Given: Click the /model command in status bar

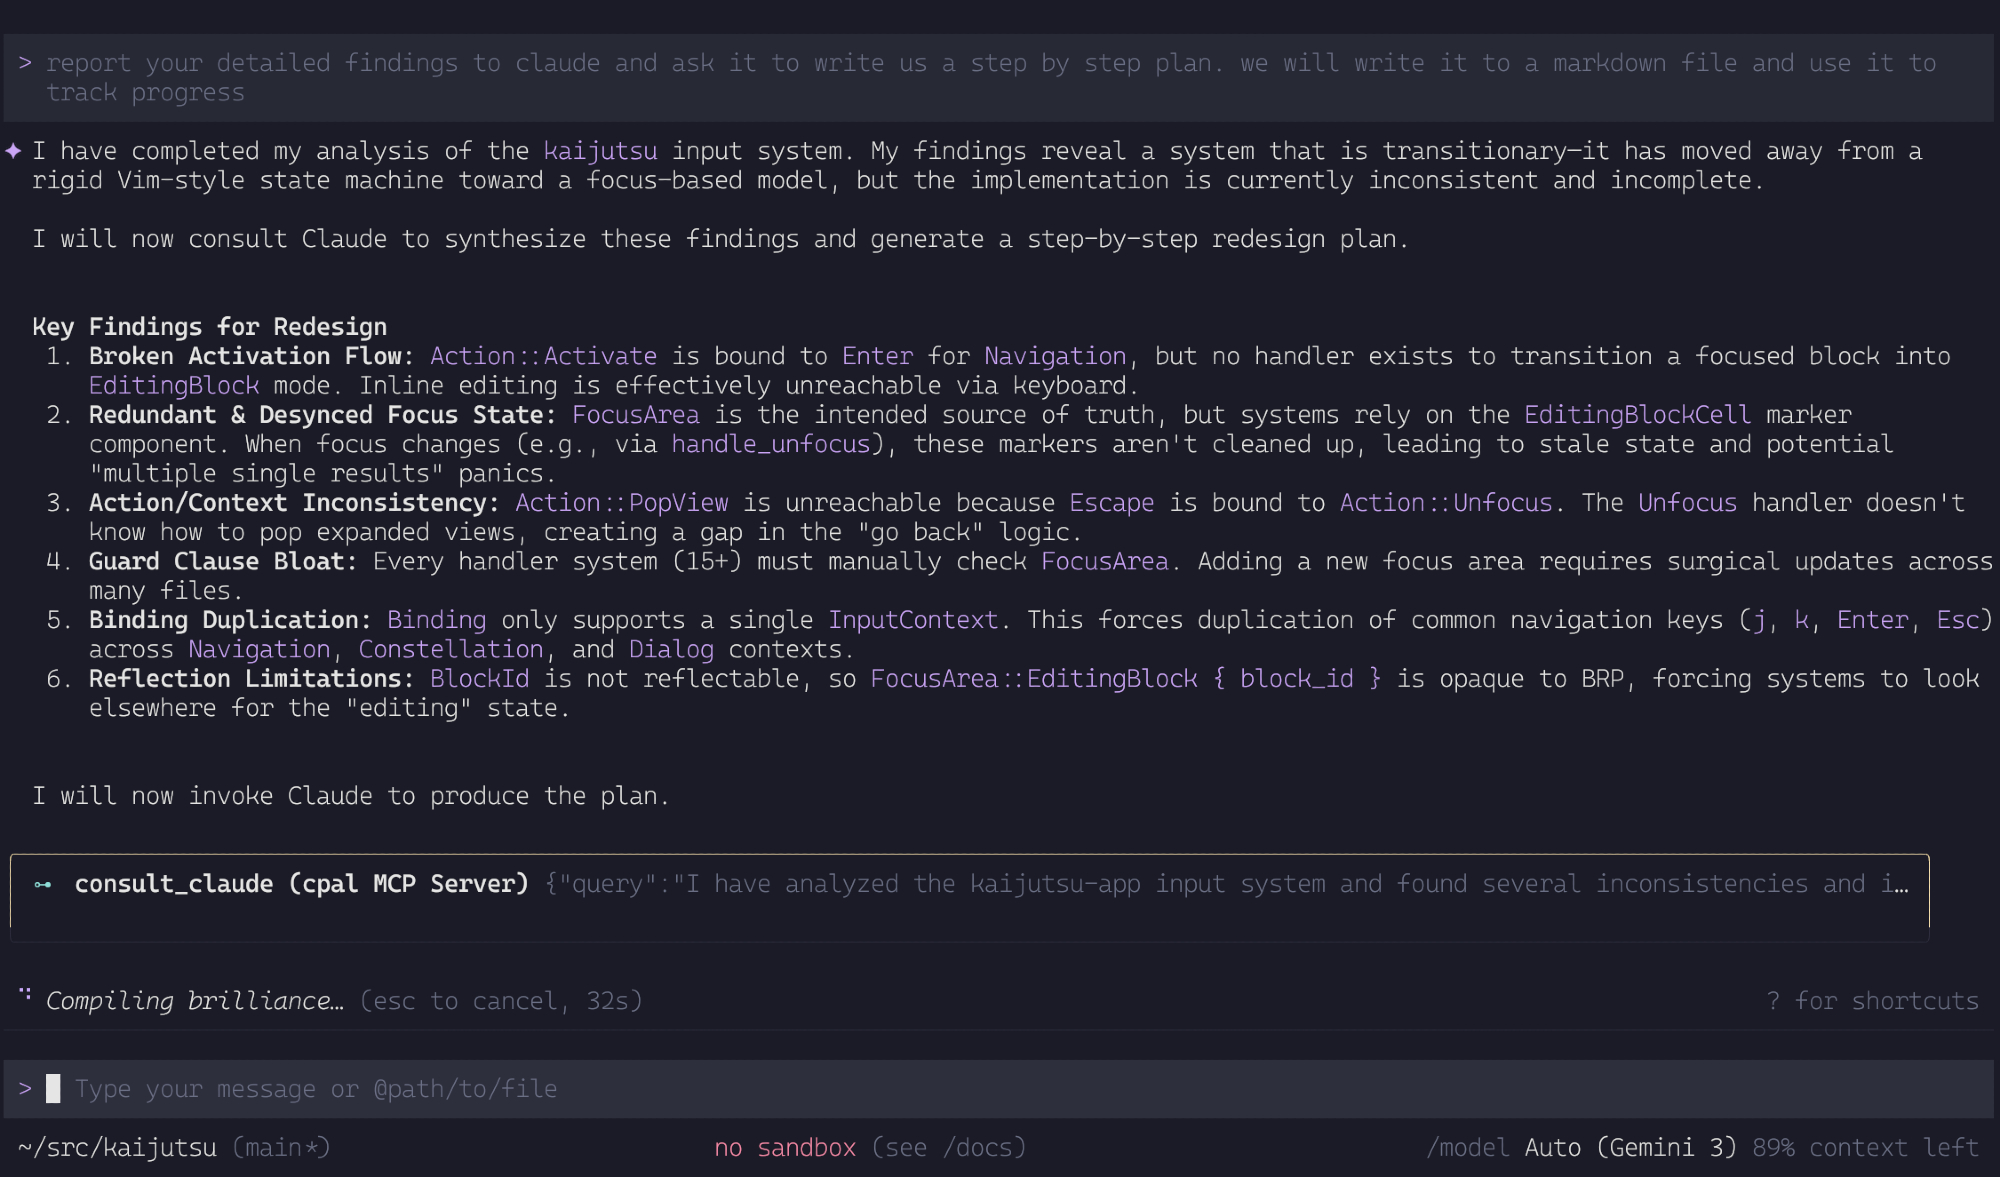Looking at the screenshot, I should [x=1467, y=1148].
